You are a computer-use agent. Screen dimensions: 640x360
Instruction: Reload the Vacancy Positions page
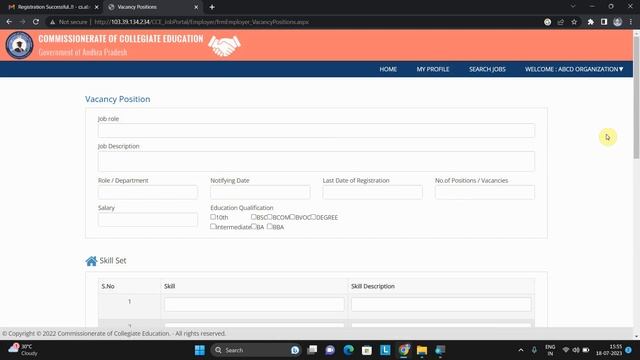(36, 22)
